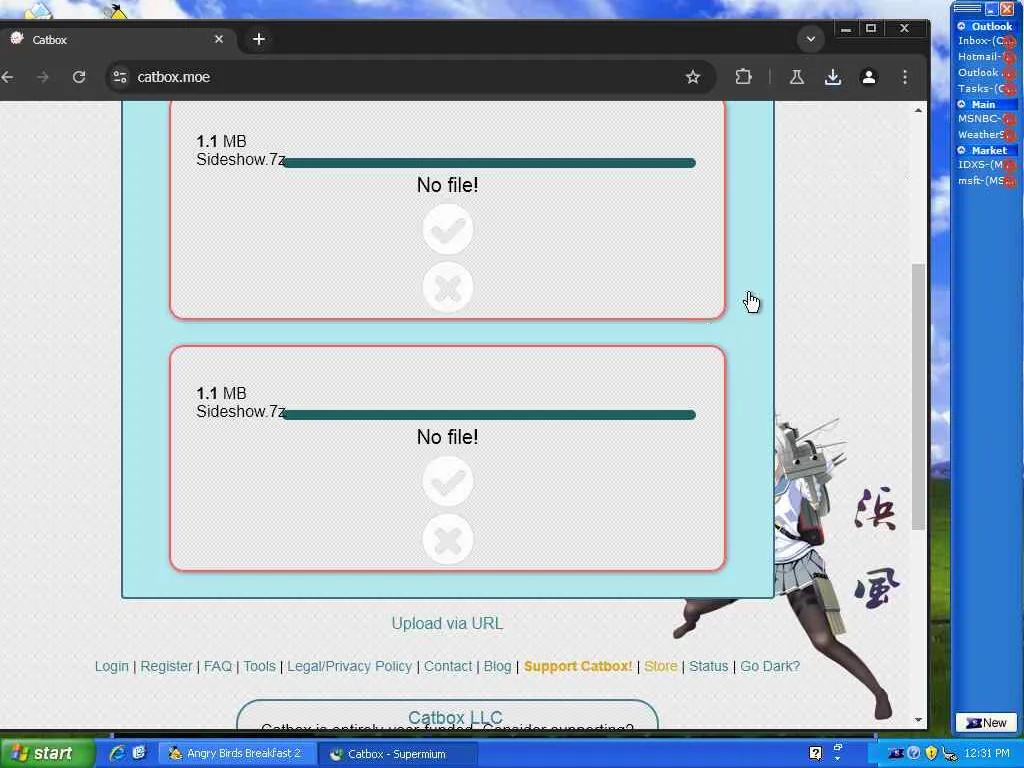The image size is (1024, 768).
Task: Open the Store link
Action: click(x=661, y=666)
